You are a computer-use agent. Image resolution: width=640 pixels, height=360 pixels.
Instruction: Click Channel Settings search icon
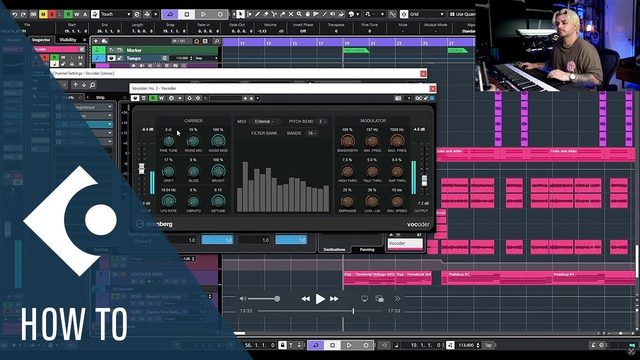pyautogui.click(x=93, y=85)
